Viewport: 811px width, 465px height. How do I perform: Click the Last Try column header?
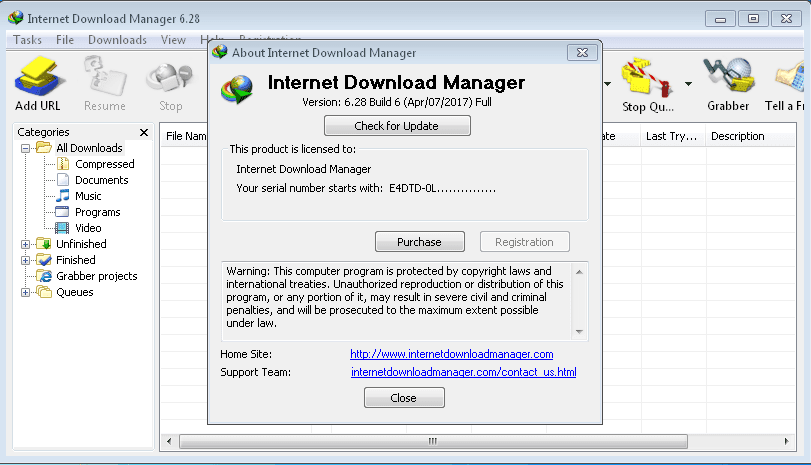coord(673,136)
